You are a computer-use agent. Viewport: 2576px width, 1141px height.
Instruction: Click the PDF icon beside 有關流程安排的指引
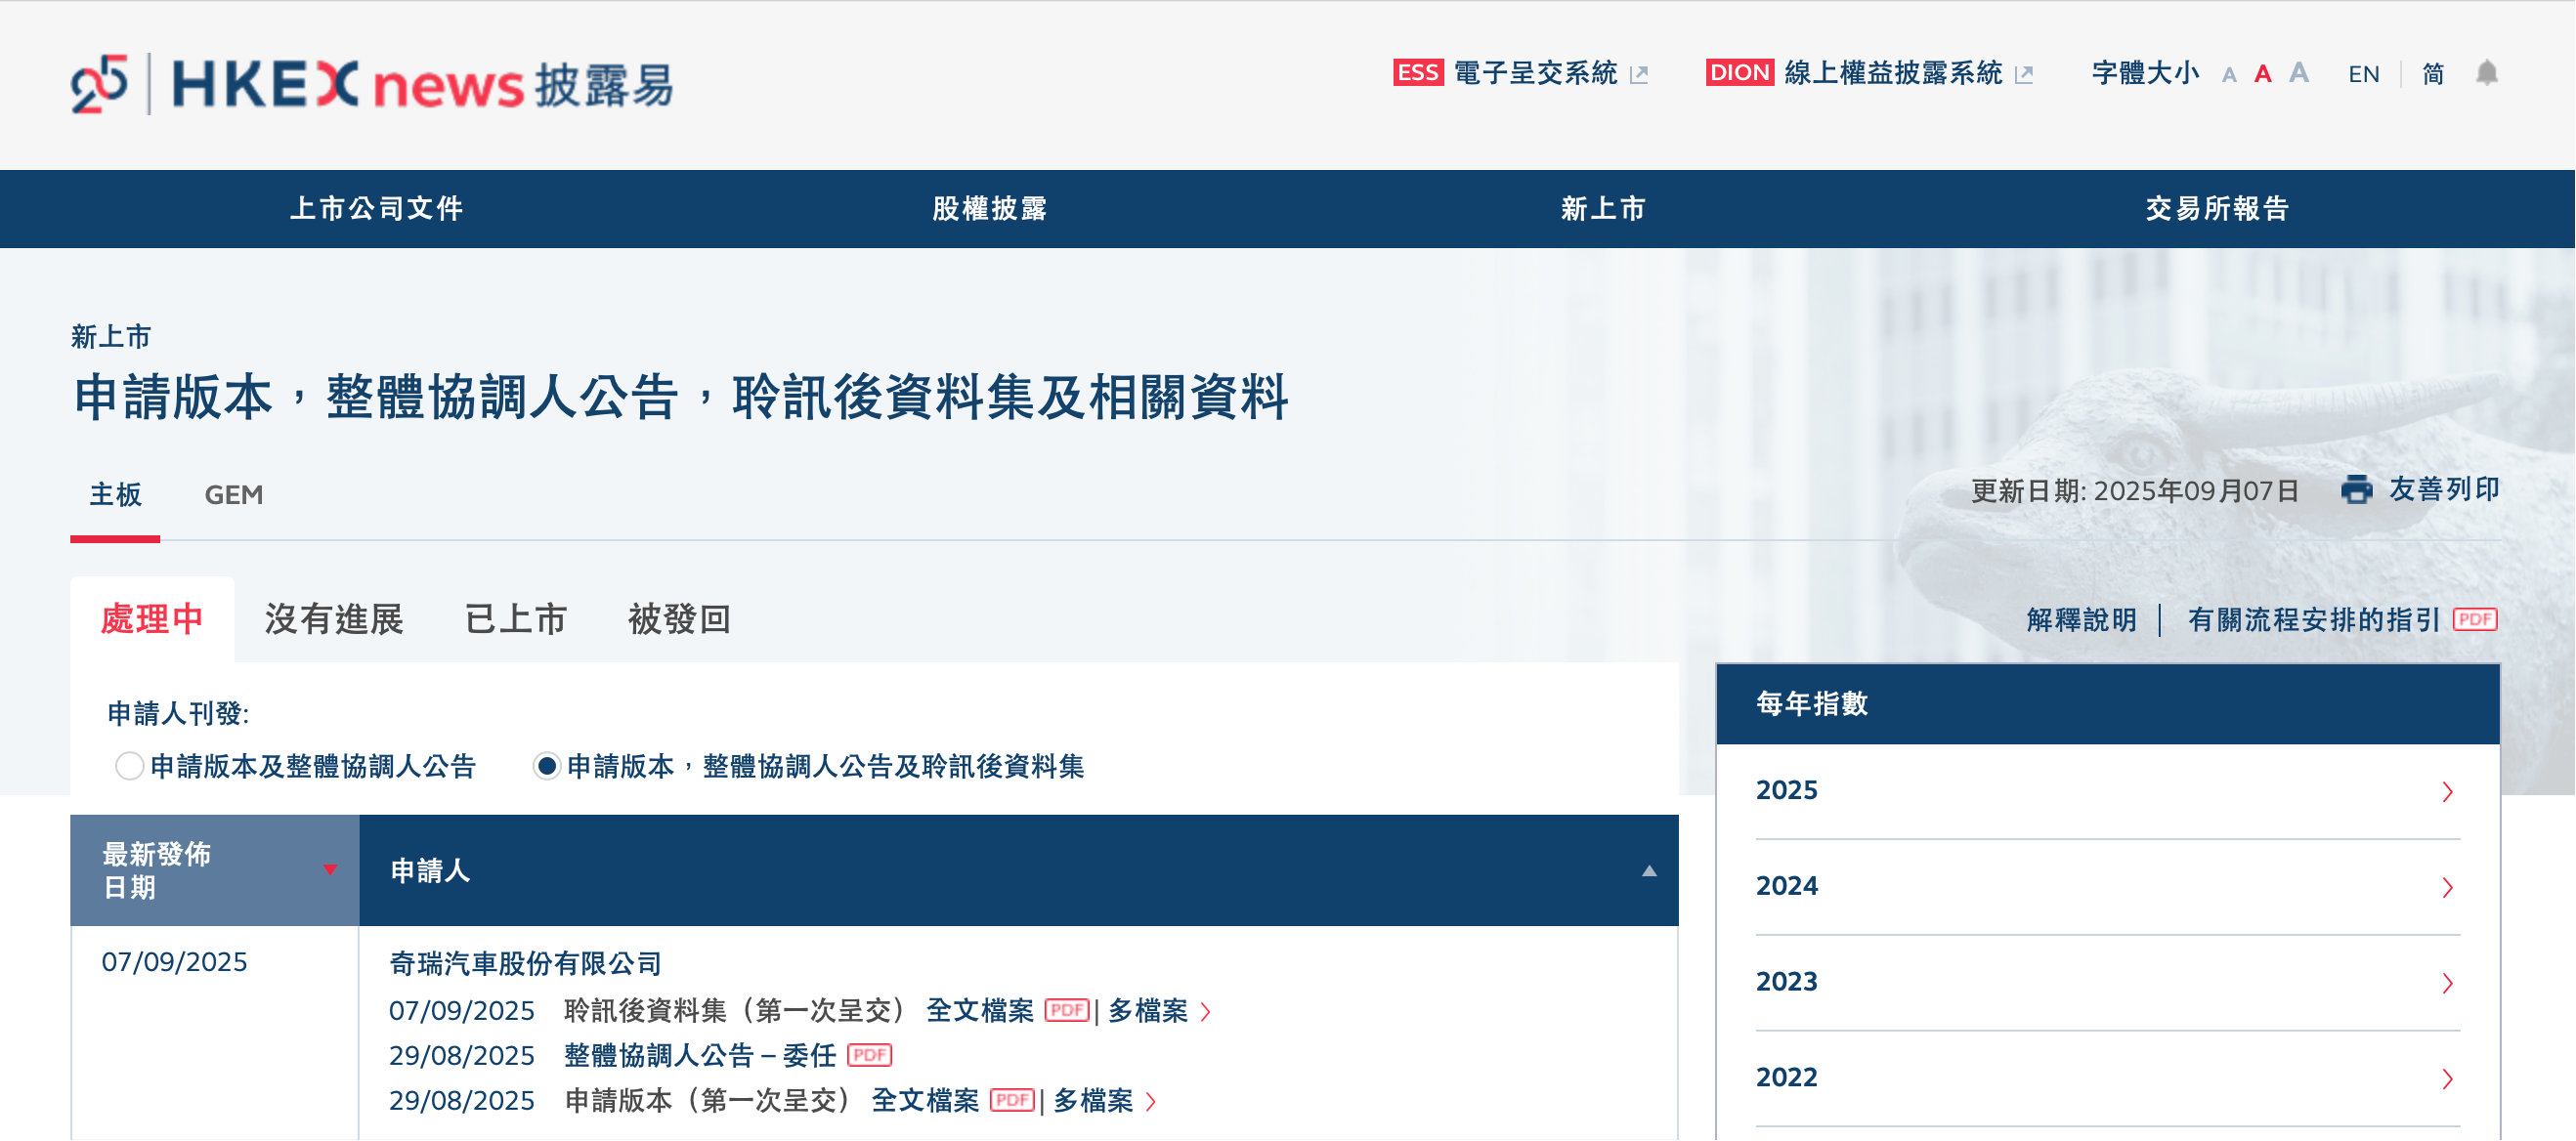pyautogui.click(x=2475, y=620)
